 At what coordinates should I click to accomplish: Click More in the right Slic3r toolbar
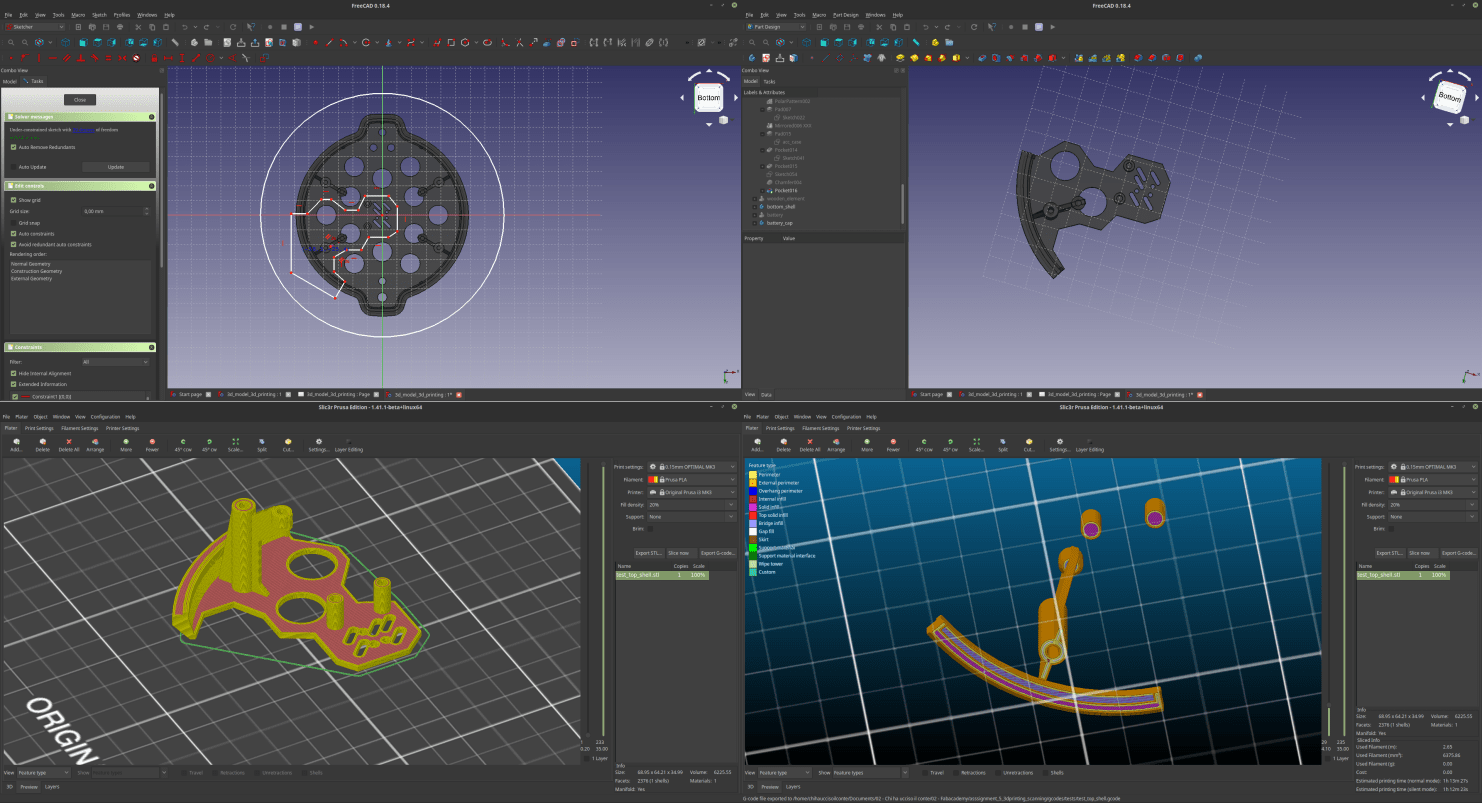pos(867,445)
